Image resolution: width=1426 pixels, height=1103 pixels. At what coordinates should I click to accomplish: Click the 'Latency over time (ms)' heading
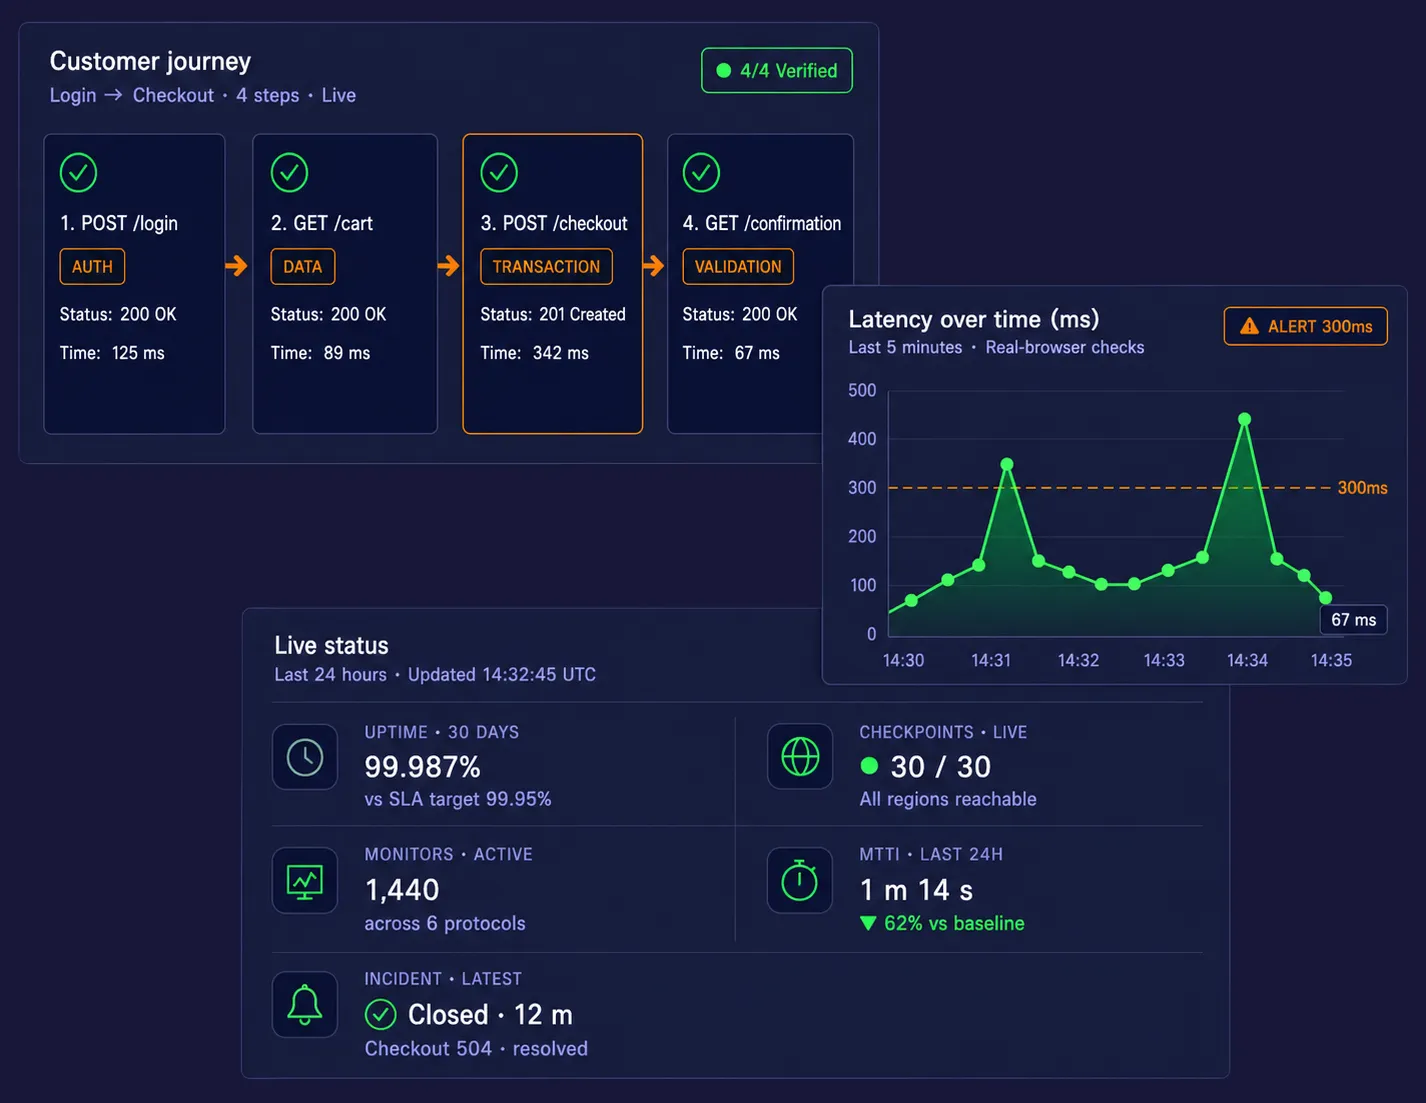(x=974, y=319)
